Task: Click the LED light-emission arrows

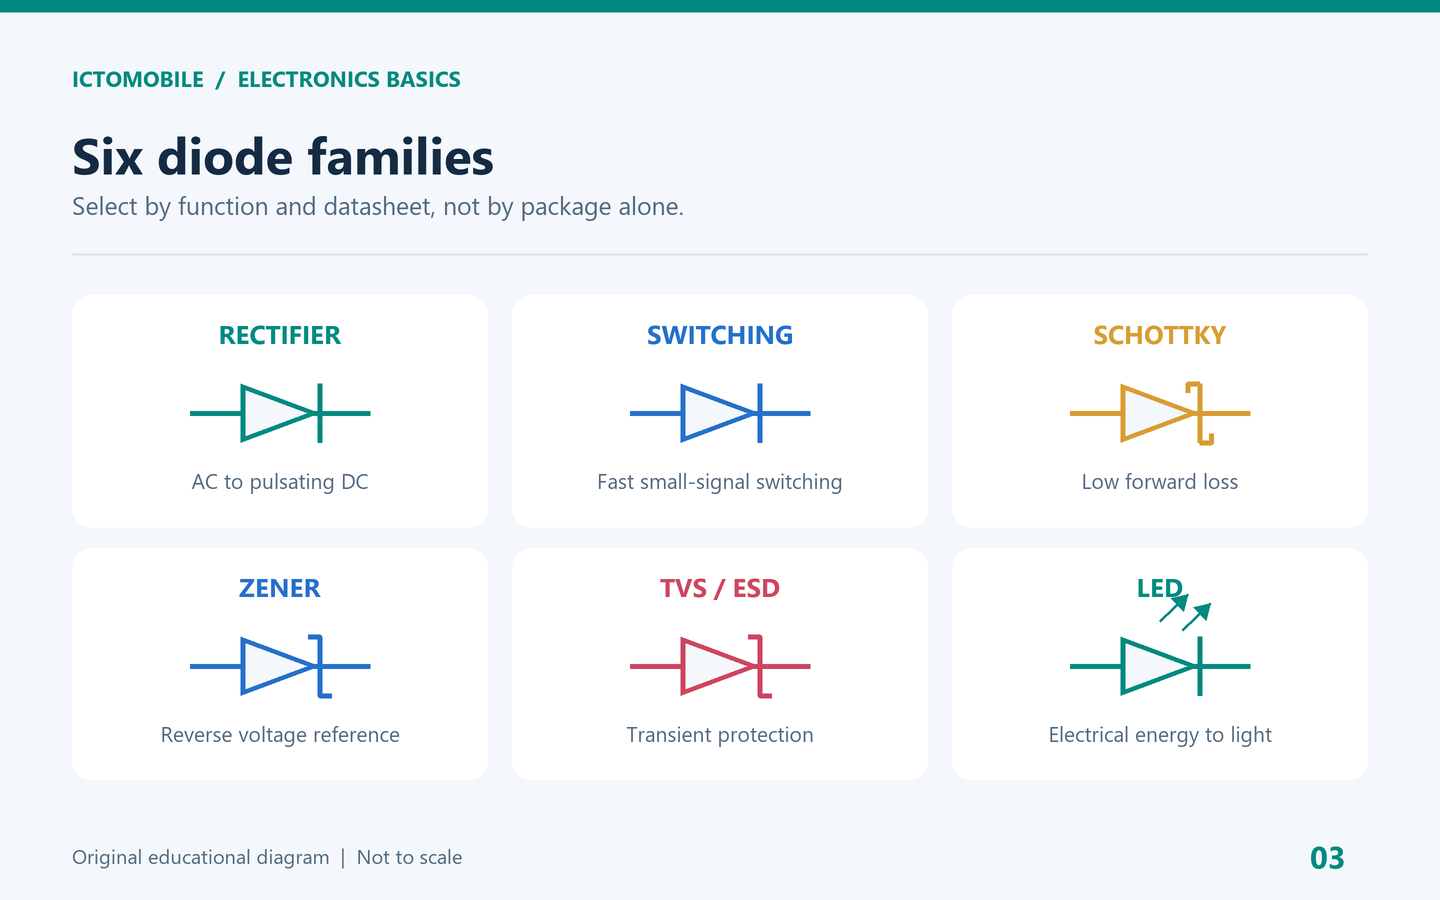Action: click(1185, 612)
